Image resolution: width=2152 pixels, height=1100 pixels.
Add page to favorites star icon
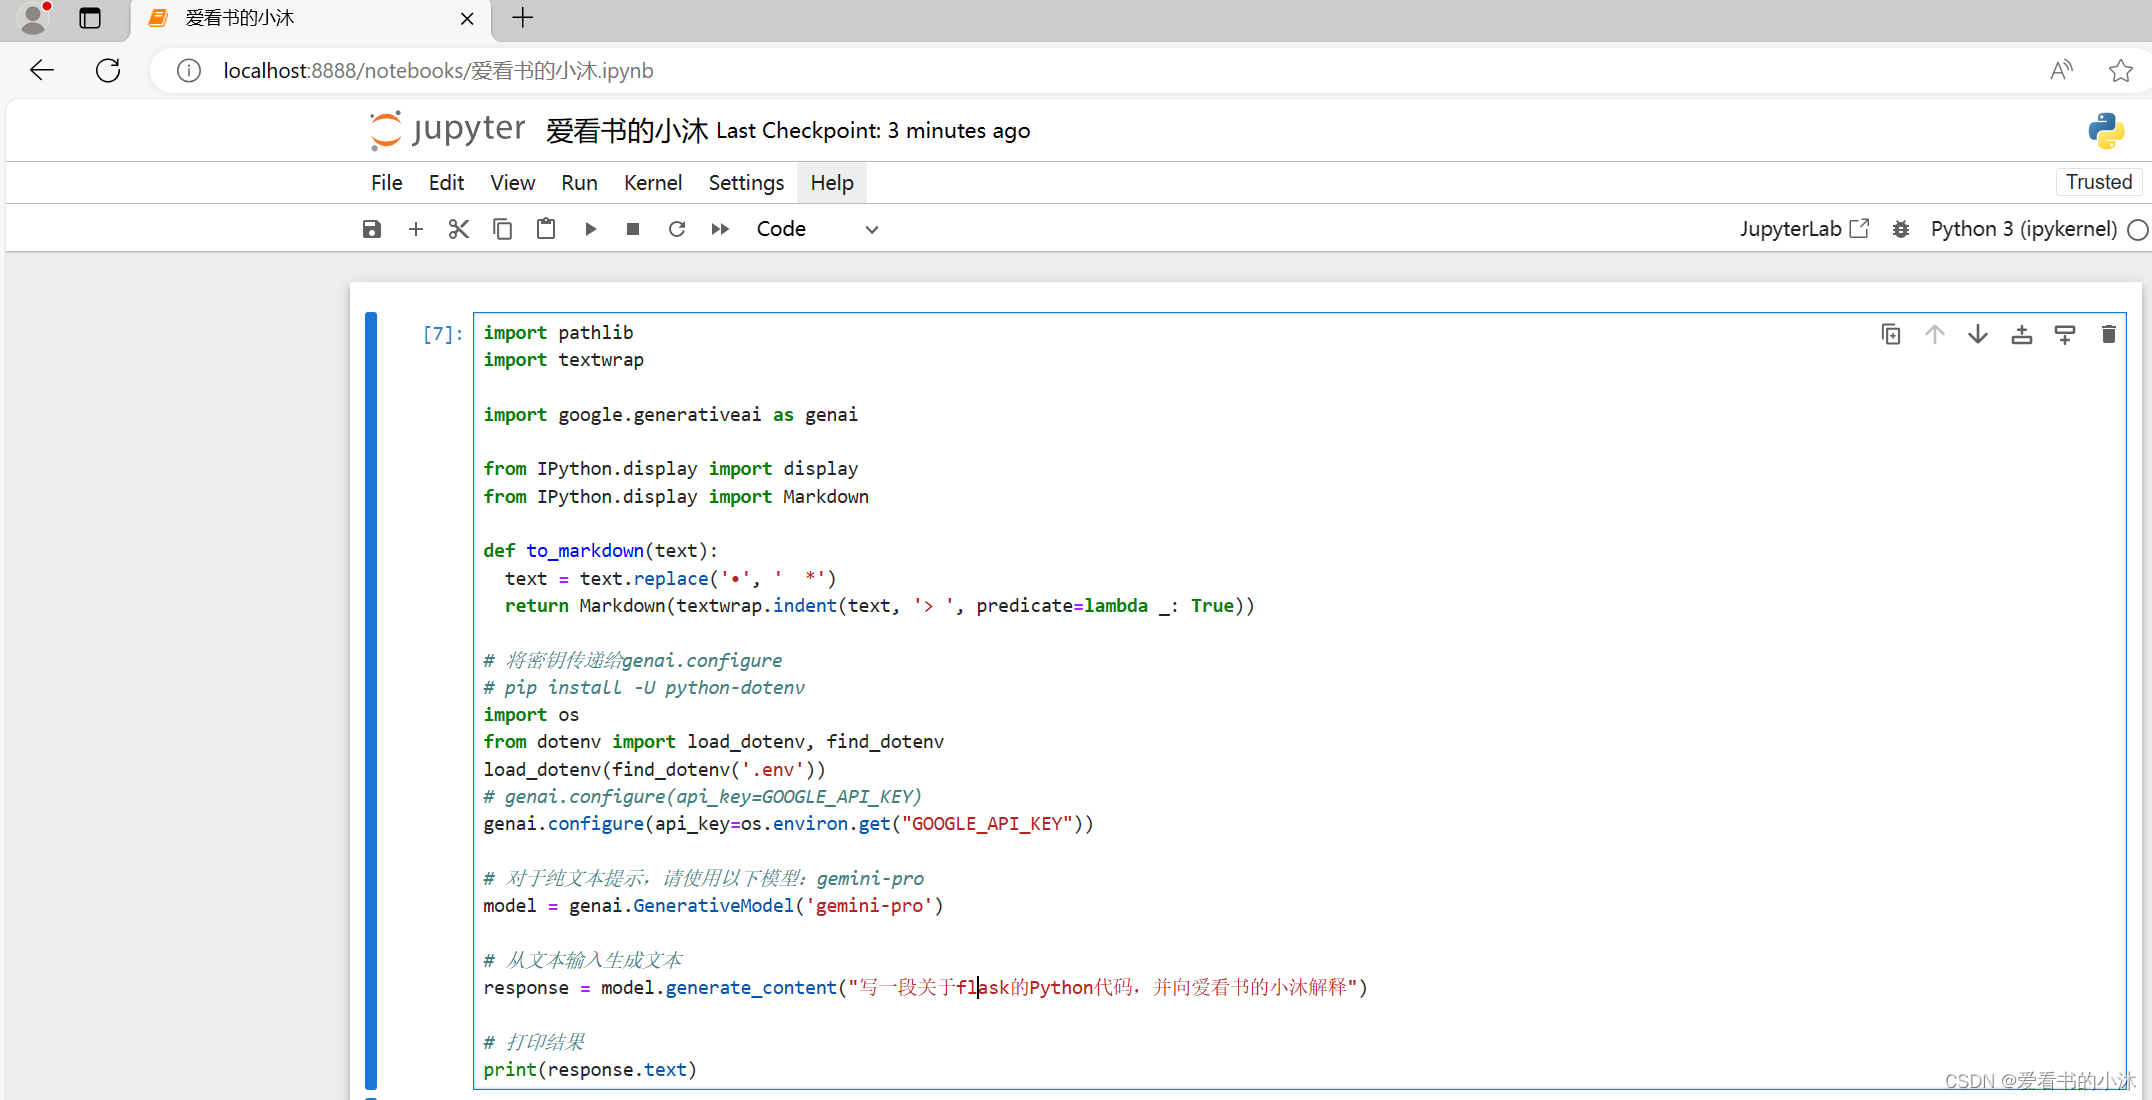[2120, 71]
